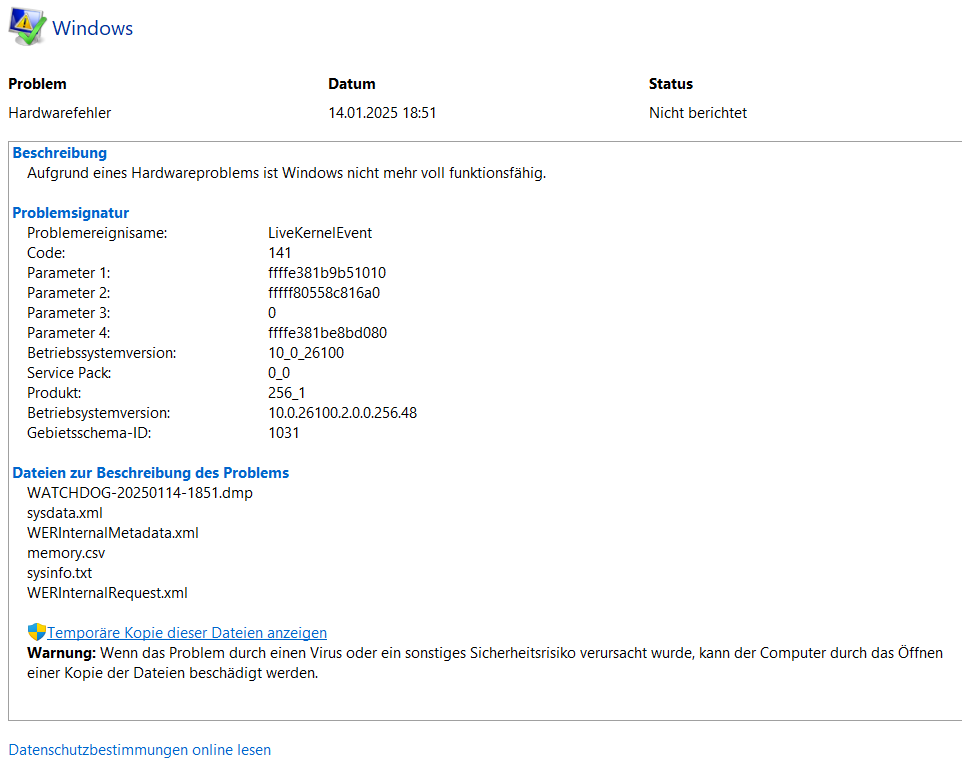Image resolution: width=962 pixels, height=772 pixels.
Task: Select the Parameter 3 value '0'
Action: pos(272,313)
